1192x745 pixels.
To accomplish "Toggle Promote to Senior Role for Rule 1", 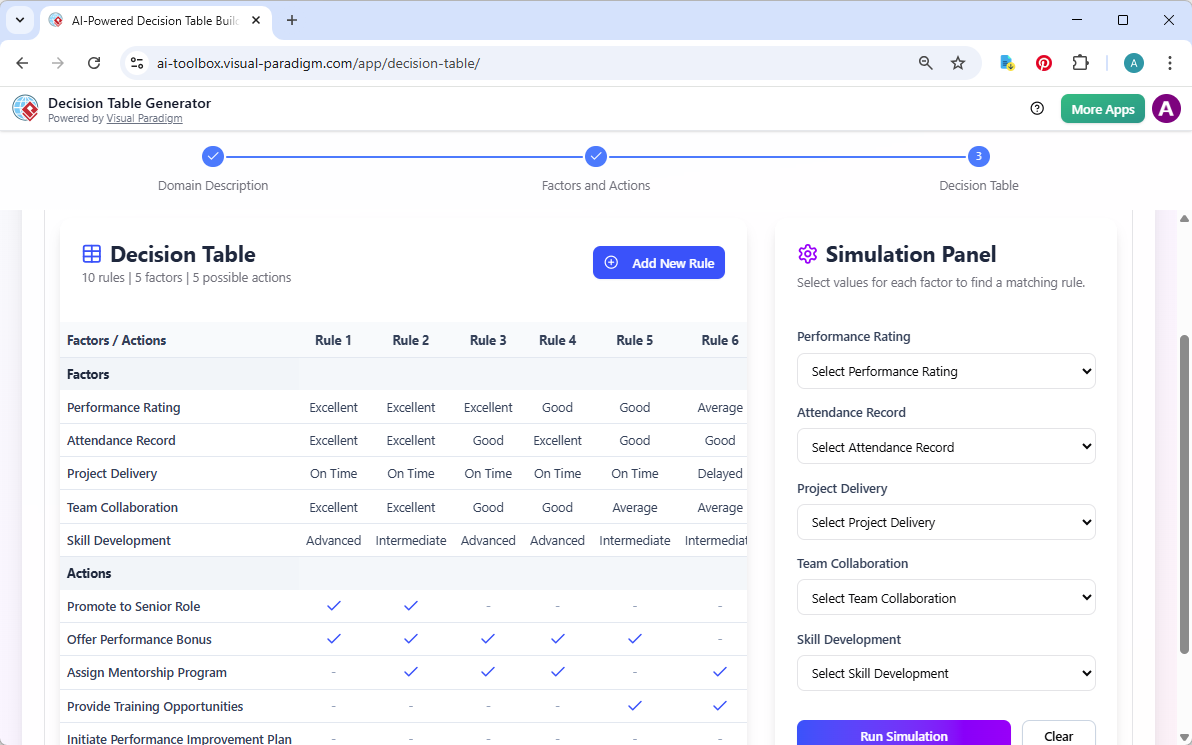I will pyautogui.click(x=333, y=605).
